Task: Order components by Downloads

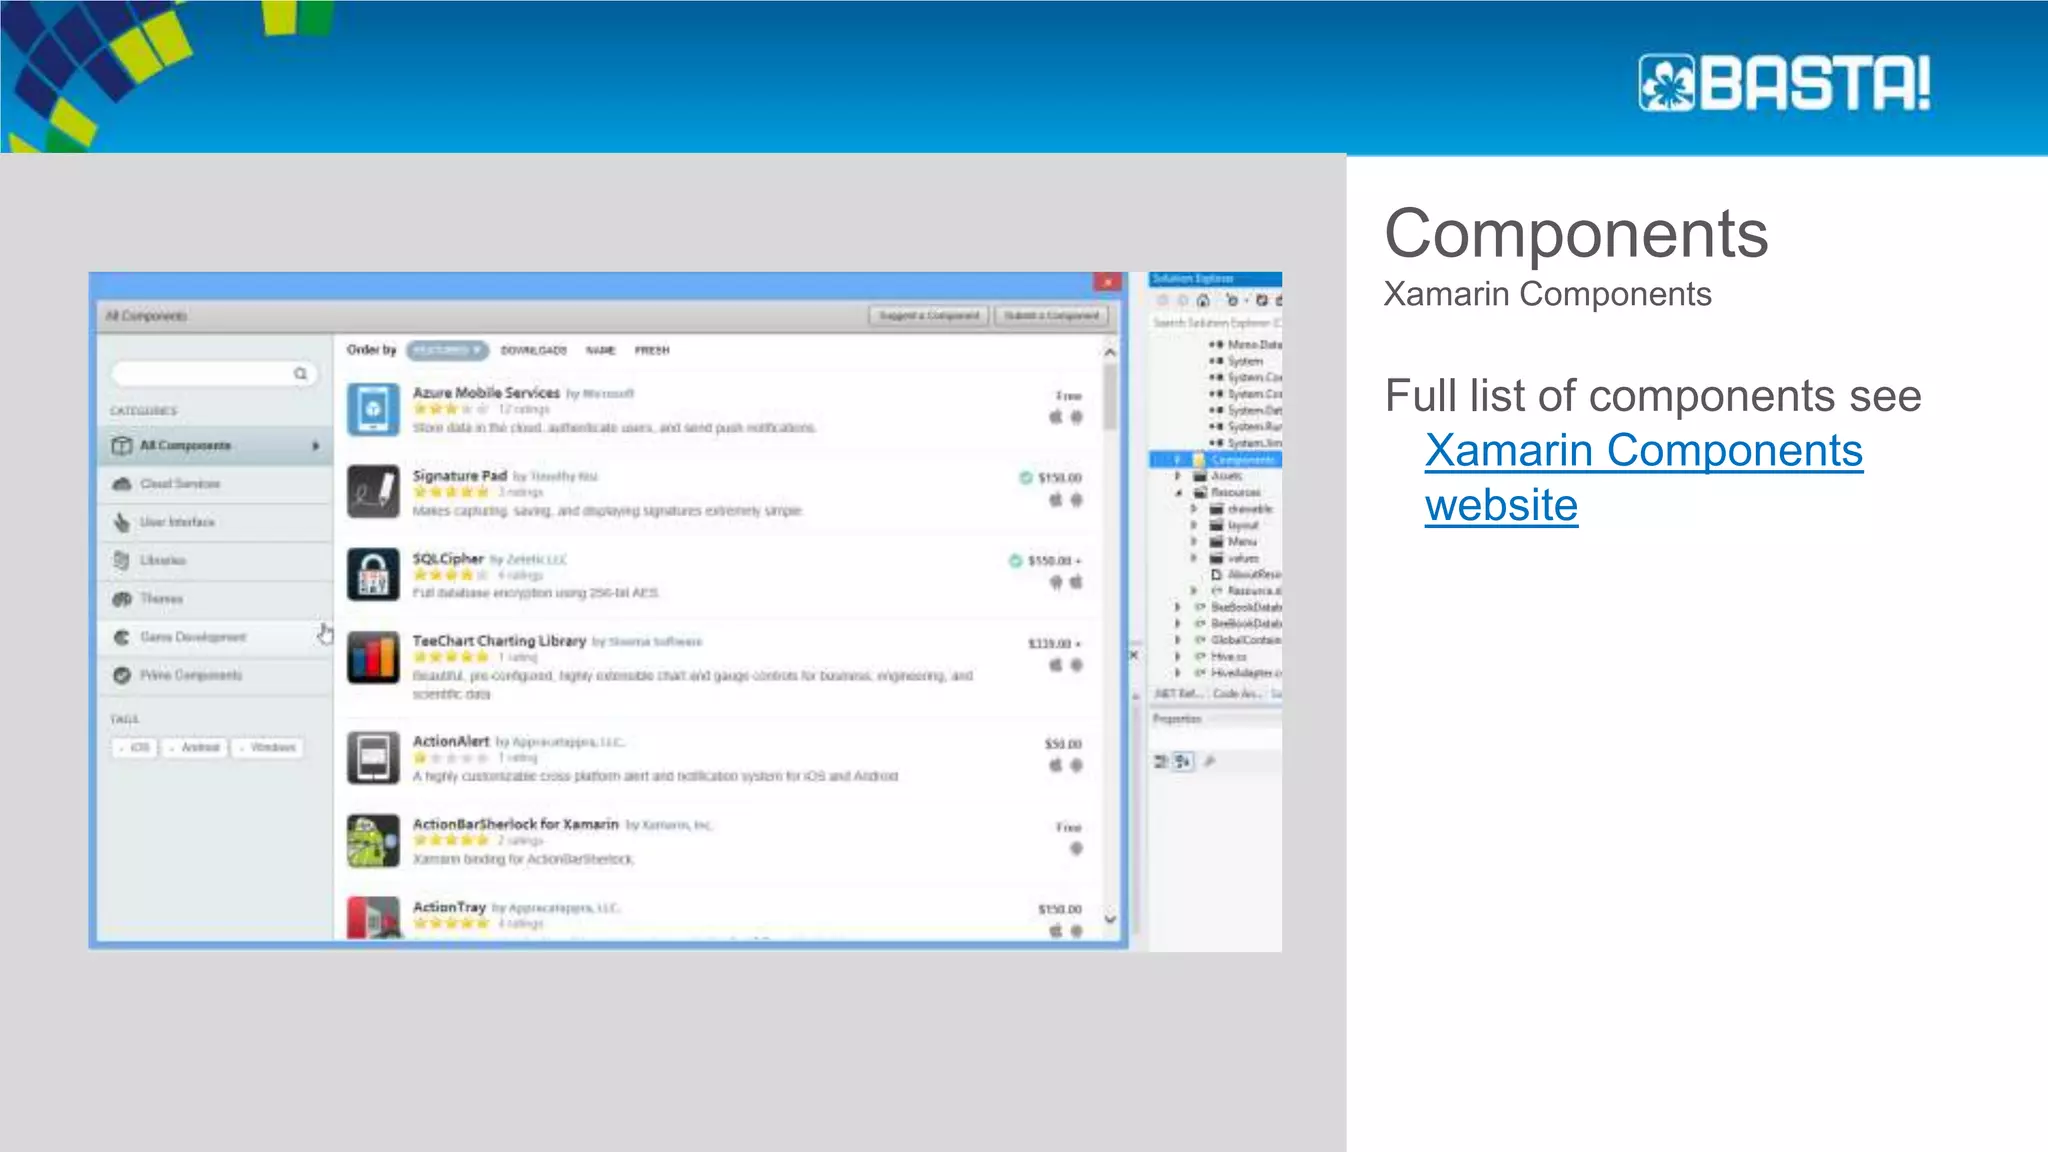Action: pyautogui.click(x=534, y=350)
